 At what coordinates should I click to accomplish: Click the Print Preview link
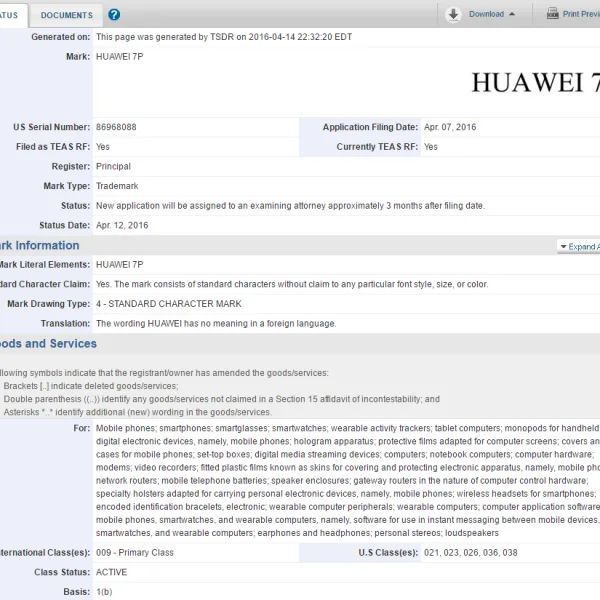pos(581,14)
